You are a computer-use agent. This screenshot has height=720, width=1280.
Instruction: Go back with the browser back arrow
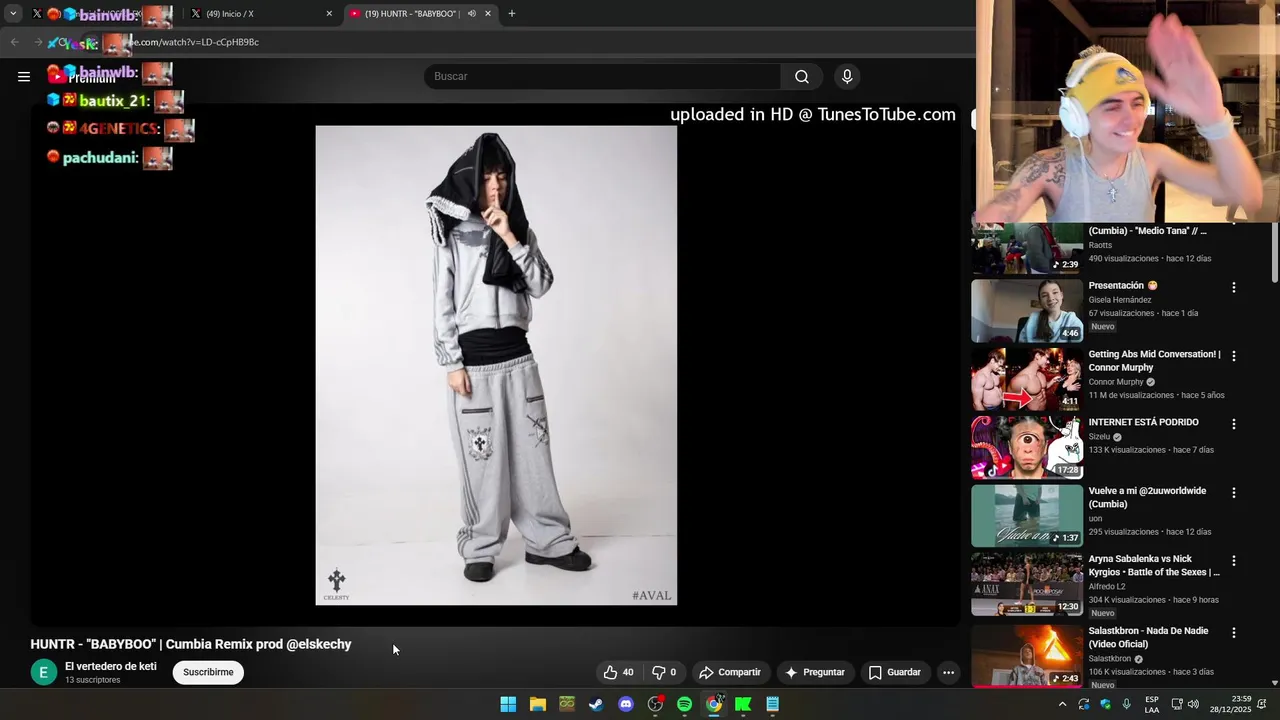14,42
